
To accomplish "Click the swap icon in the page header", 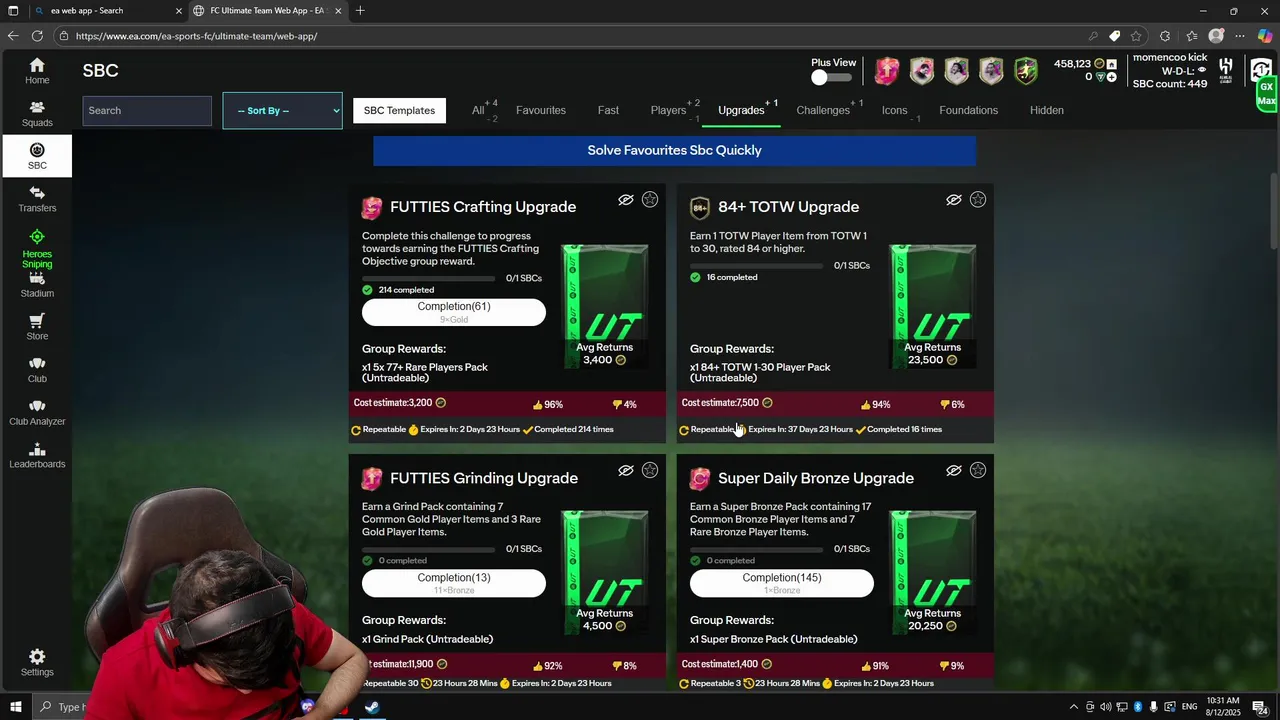I will 1261,69.
